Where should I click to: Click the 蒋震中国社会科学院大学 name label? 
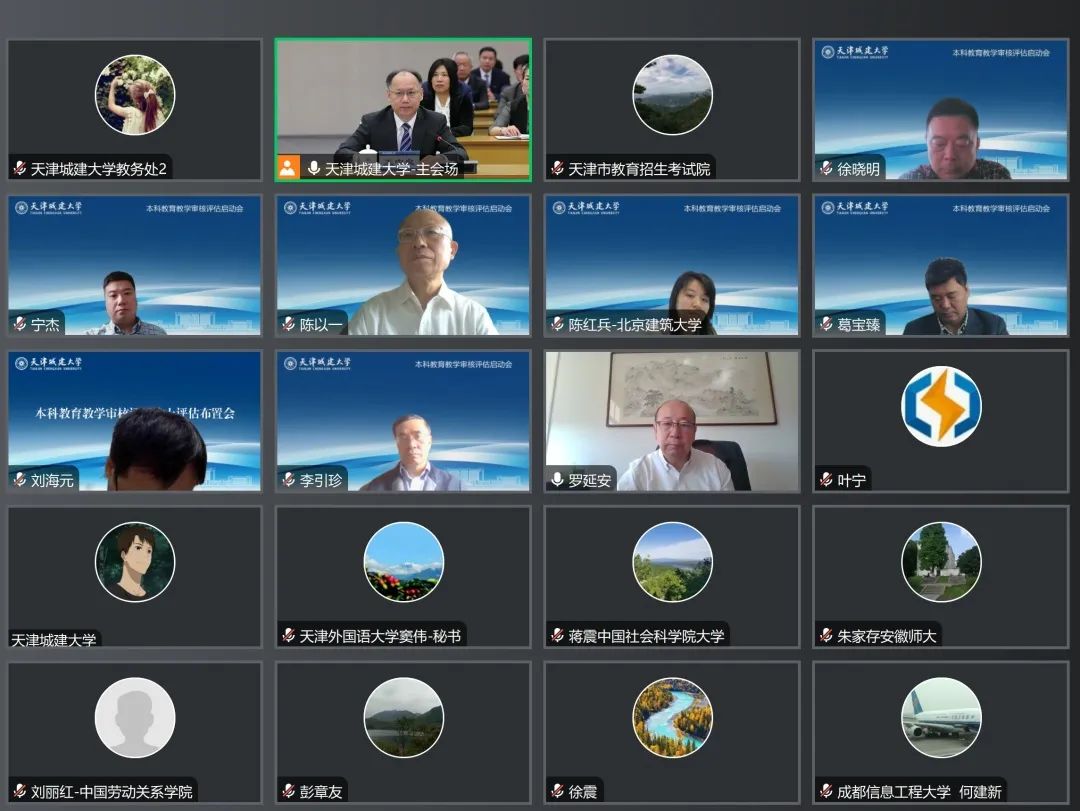coord(646,635)
